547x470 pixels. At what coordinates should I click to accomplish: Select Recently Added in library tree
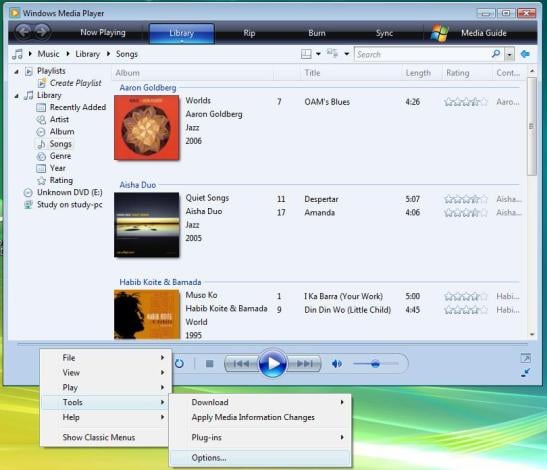78,107
